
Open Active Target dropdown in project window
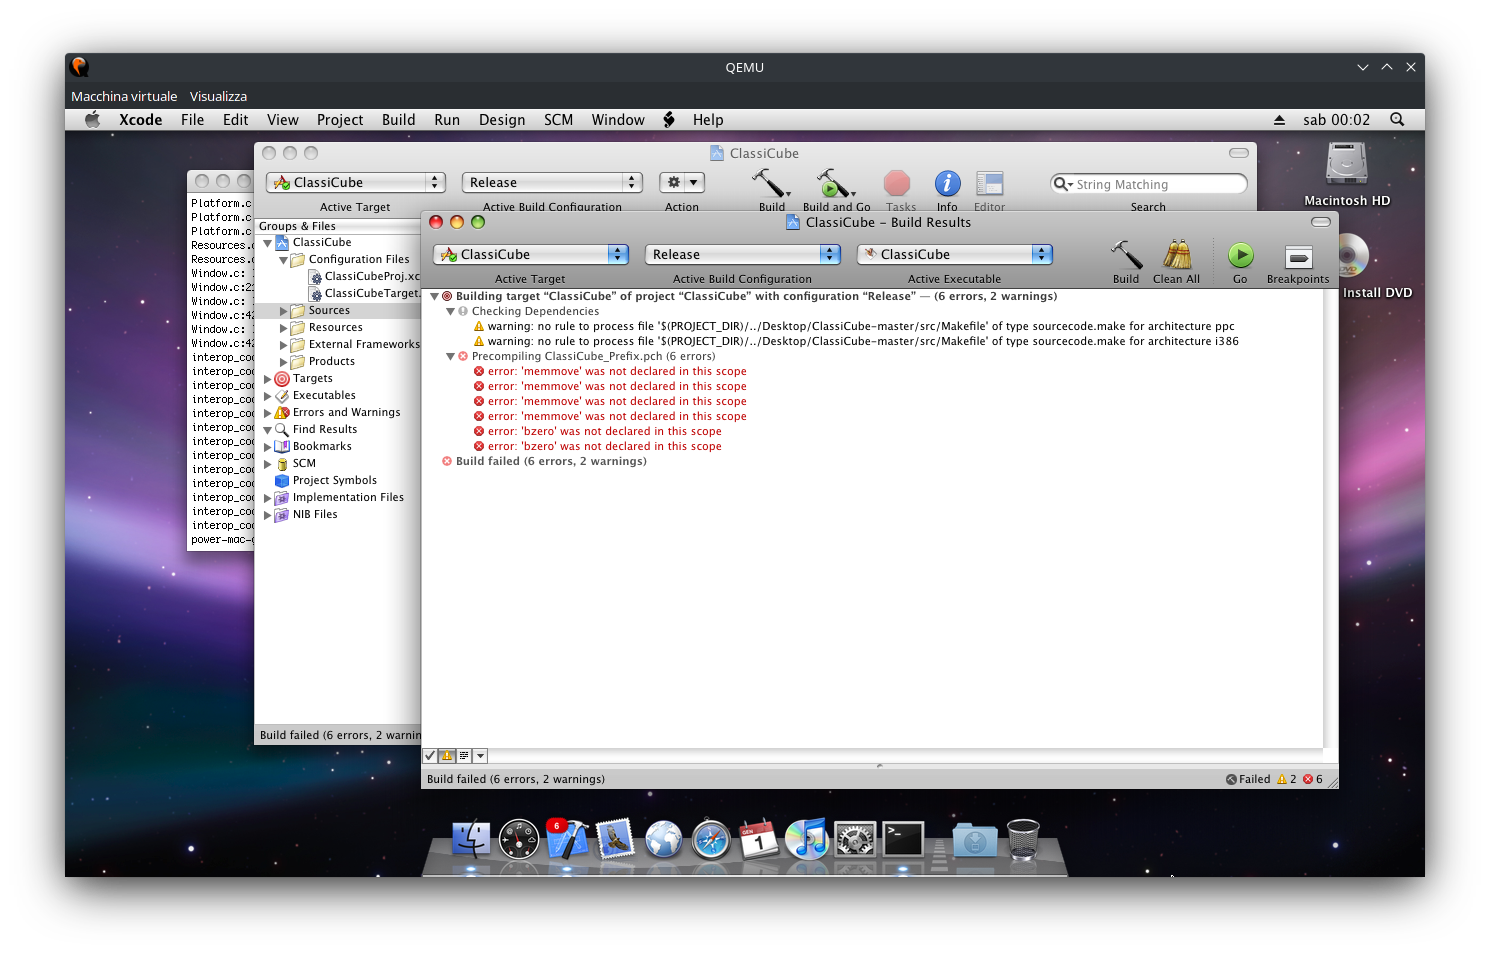[355, 183]
